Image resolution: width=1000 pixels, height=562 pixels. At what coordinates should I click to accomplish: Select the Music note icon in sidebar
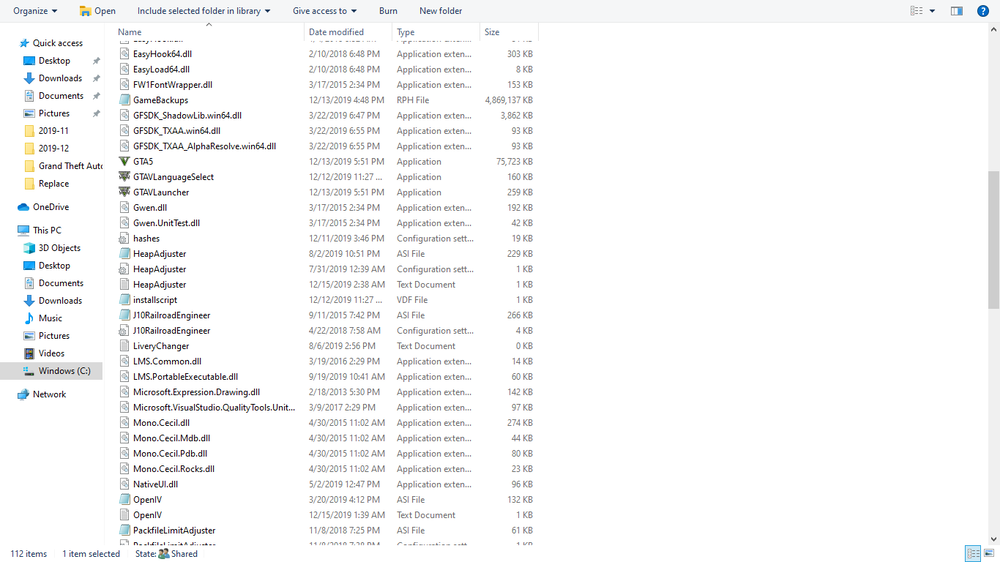(29, 318)
